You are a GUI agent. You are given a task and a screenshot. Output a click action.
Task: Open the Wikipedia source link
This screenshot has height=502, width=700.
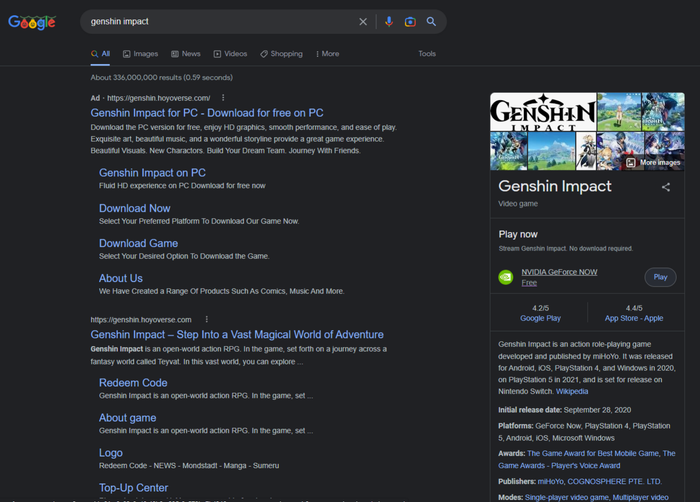572,391
